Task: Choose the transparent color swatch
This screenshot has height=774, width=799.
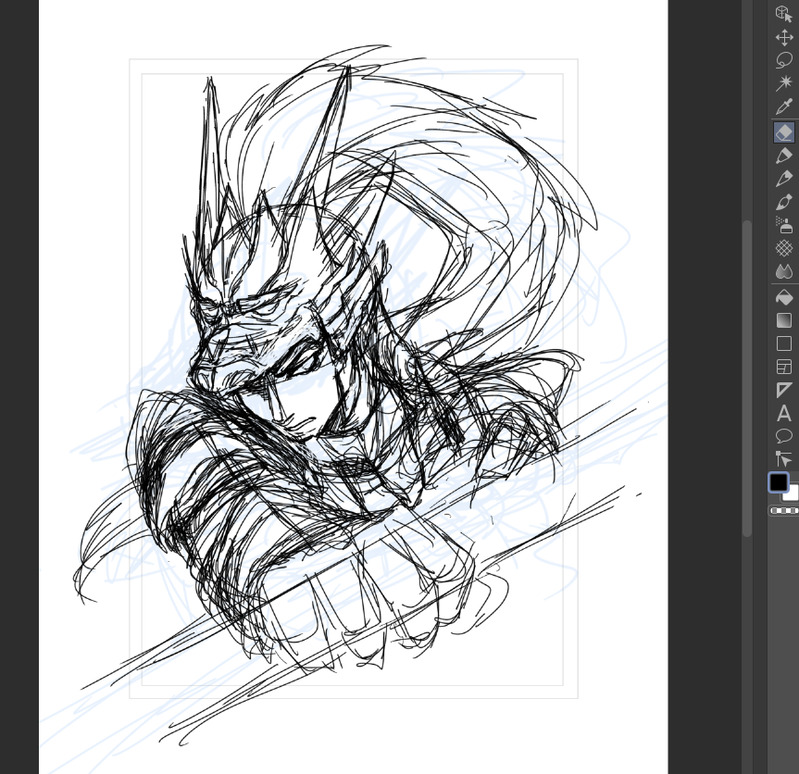Action: (x=784, y=511)
